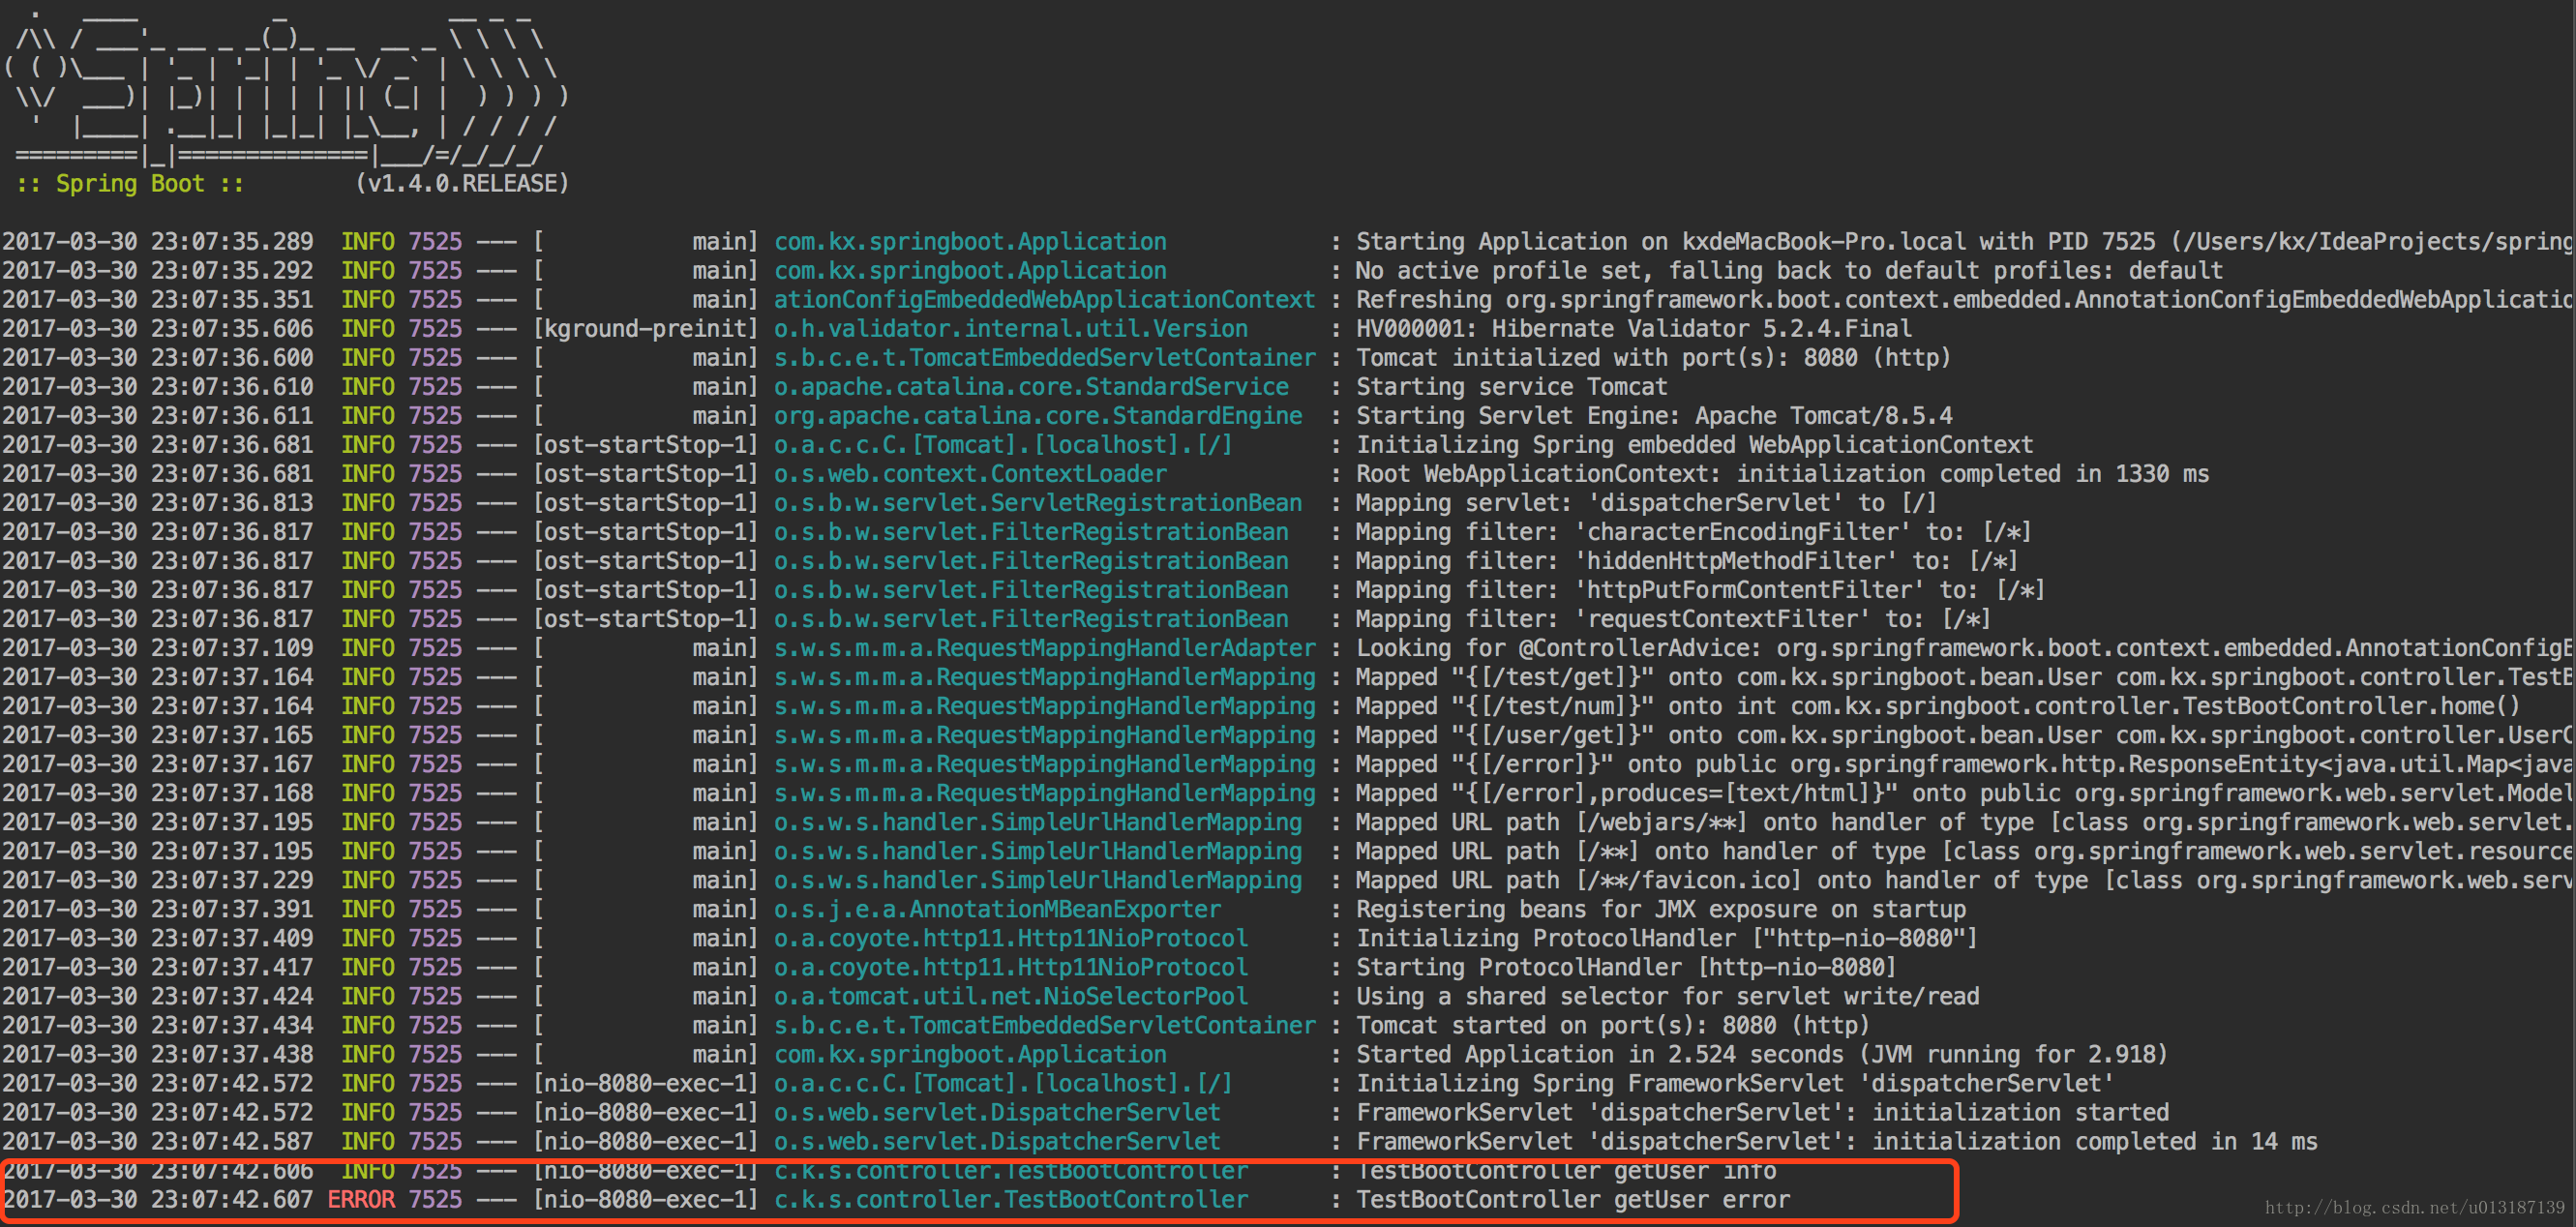Image resolution: width=2576 pixels, height=1227 pixels.
Task: Click 'Mapped "{[/test/num]}"' log message
Action: coord(1937,706)
